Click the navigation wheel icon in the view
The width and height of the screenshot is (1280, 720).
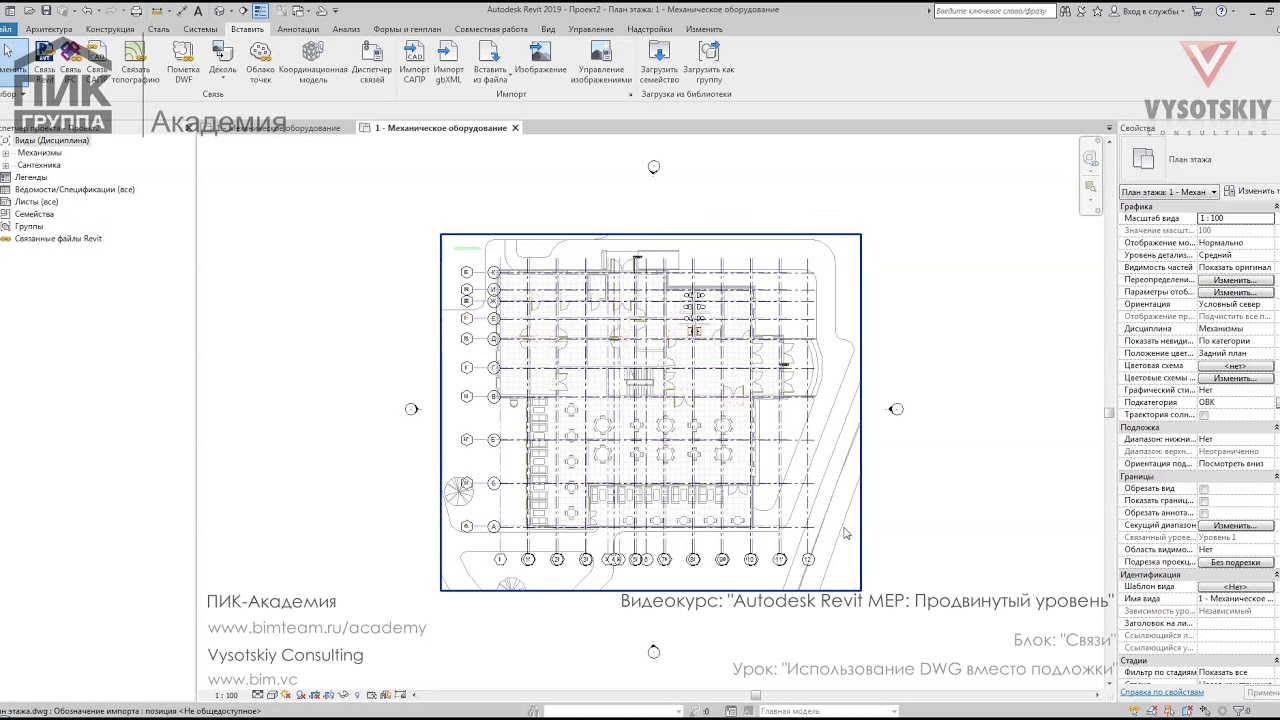[x=1091, y=158]
